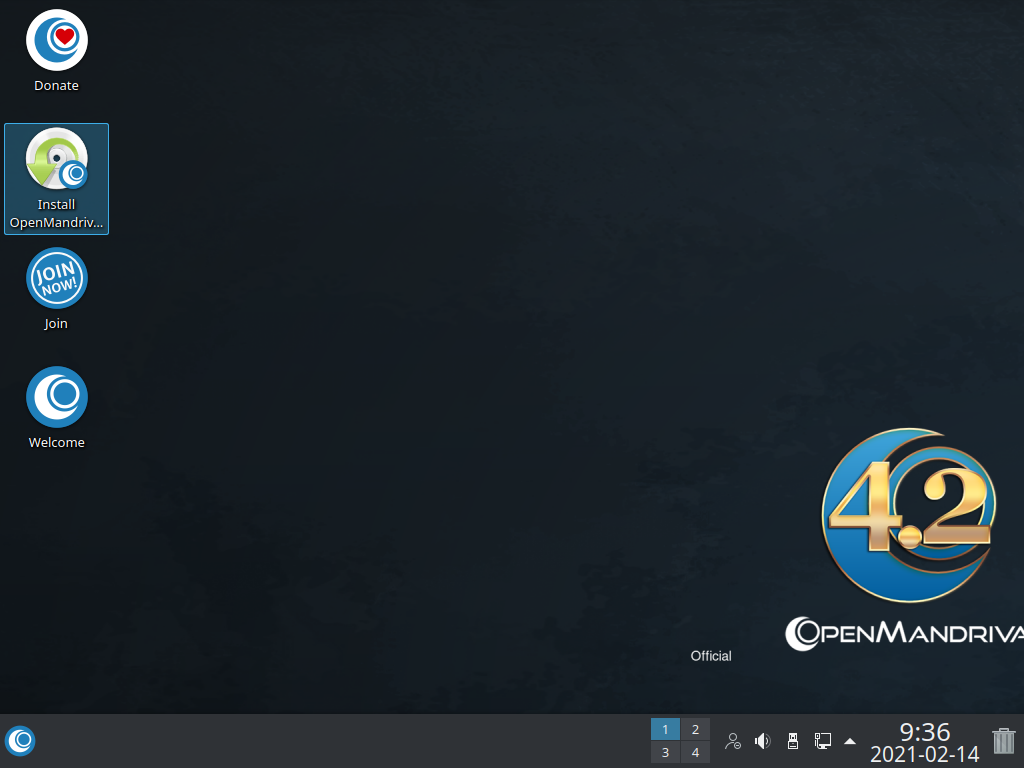Click the 9:36 digital clock
Image resolution: width=1024 pixels, height=768 pixels.
pyautogui.click(x=925, y=731)
